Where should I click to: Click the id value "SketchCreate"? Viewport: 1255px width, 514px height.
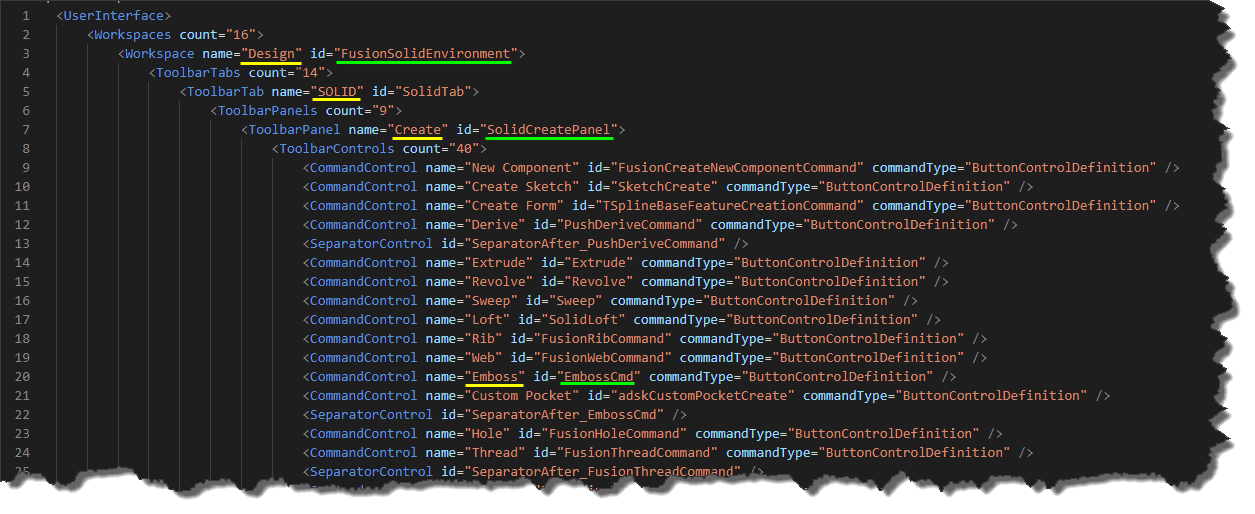(665, 186)
